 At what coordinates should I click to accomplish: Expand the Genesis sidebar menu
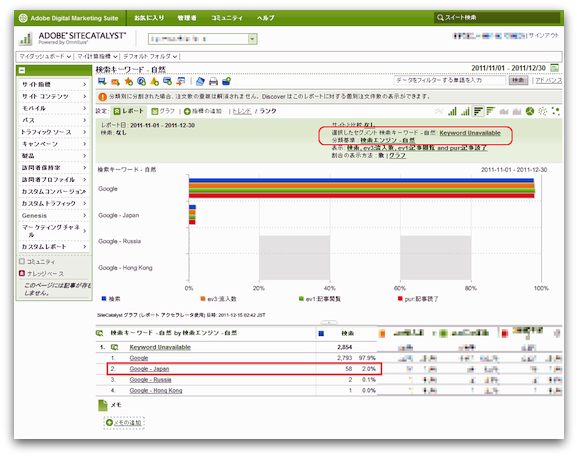click(x=54, y=215)
